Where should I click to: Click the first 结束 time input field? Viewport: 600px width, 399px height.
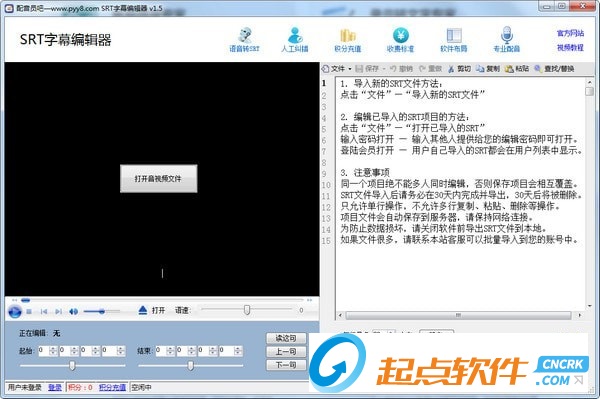pos(160,350)
